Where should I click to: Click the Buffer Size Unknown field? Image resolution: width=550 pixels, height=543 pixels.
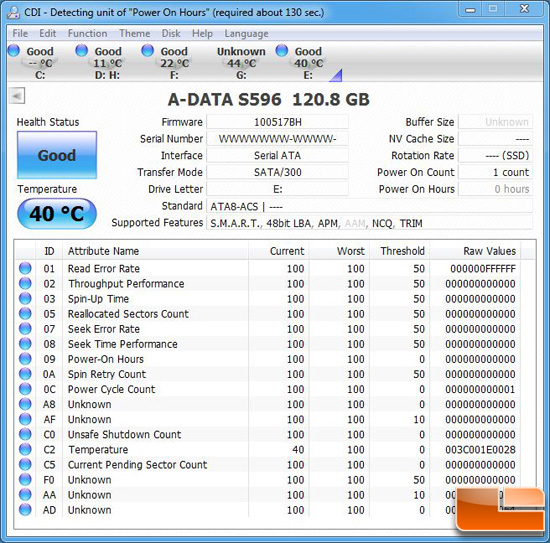[x=496, y=122]
